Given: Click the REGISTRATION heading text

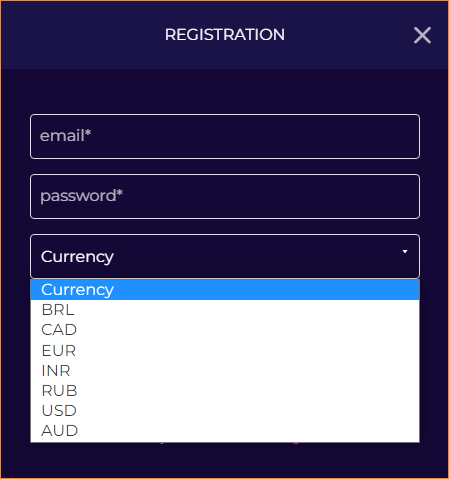Looking at the screenshot, I should 225,35.
